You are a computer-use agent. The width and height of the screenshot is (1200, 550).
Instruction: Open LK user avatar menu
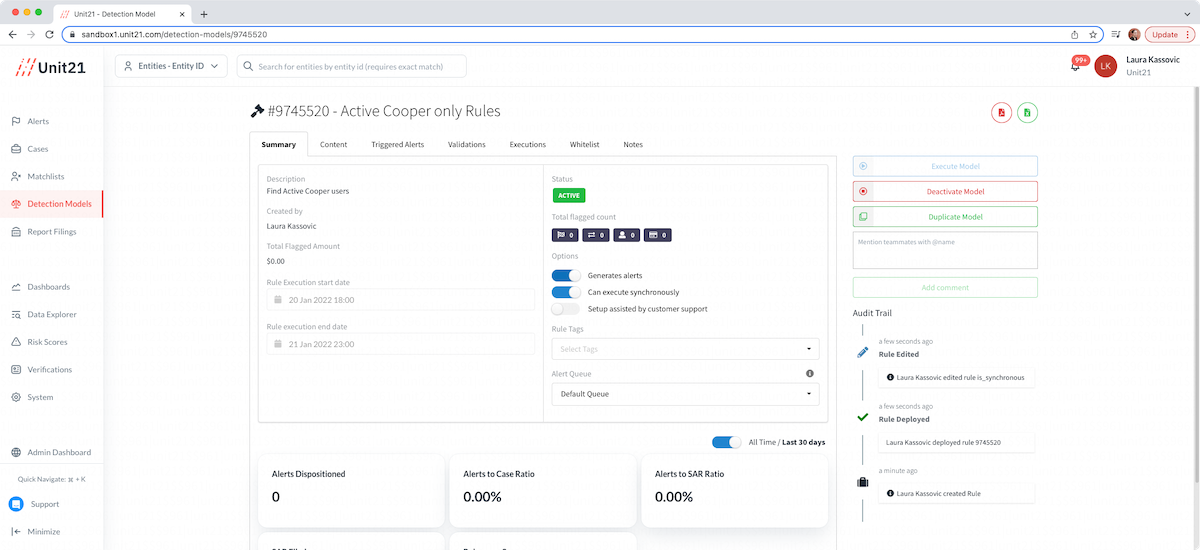coord(1105,66)
